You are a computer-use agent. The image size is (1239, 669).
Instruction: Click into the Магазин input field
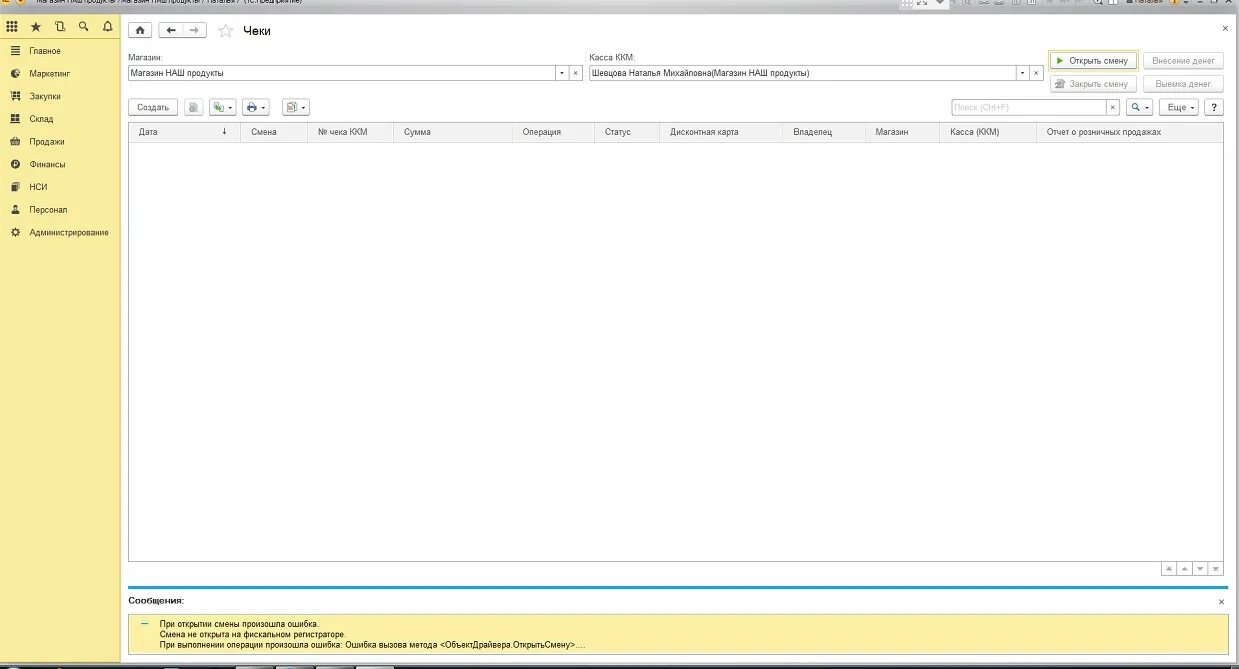point(342,73)
